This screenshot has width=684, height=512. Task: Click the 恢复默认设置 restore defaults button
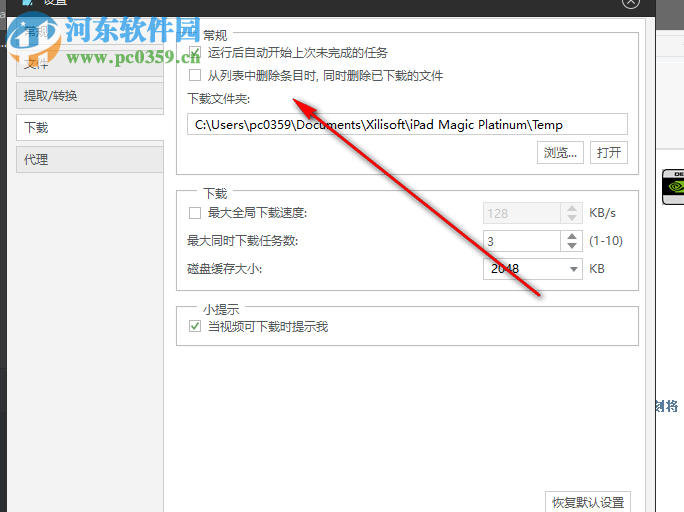point(588,502)
